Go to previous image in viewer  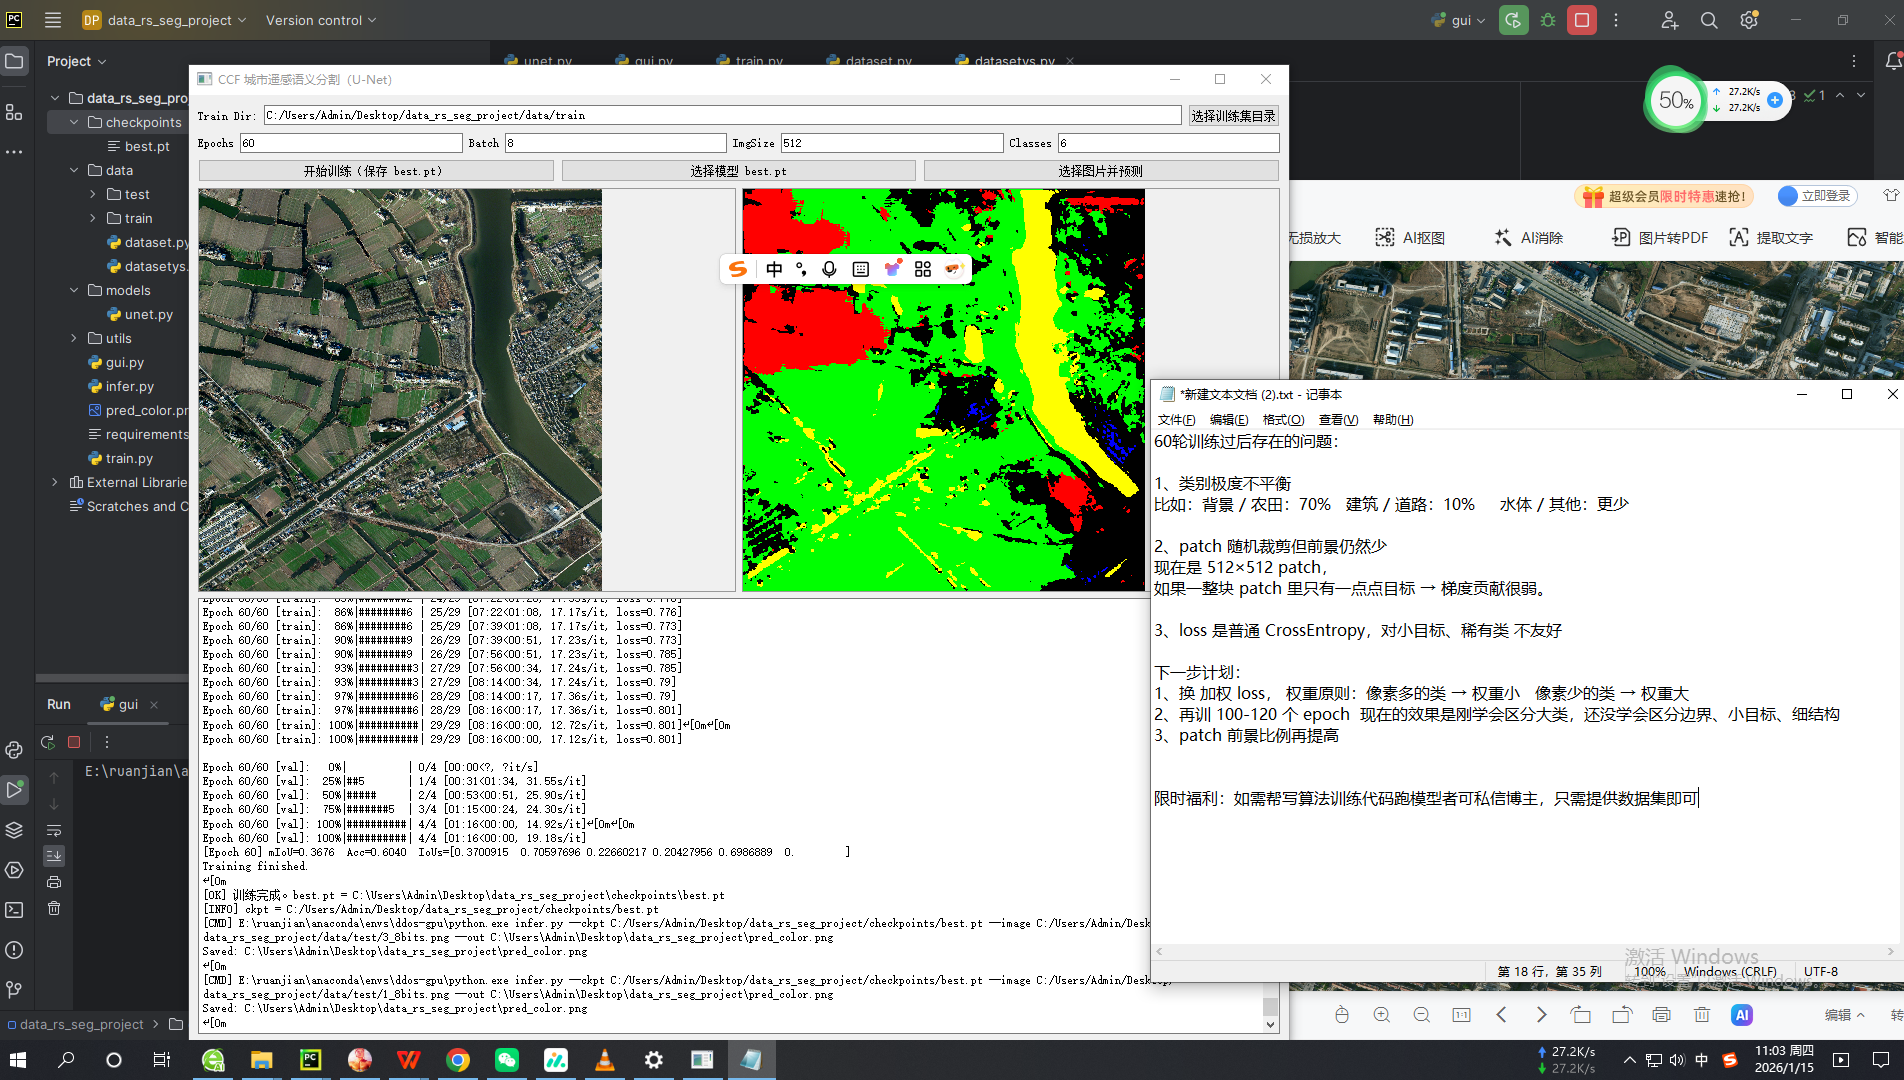(1501, 1015)
